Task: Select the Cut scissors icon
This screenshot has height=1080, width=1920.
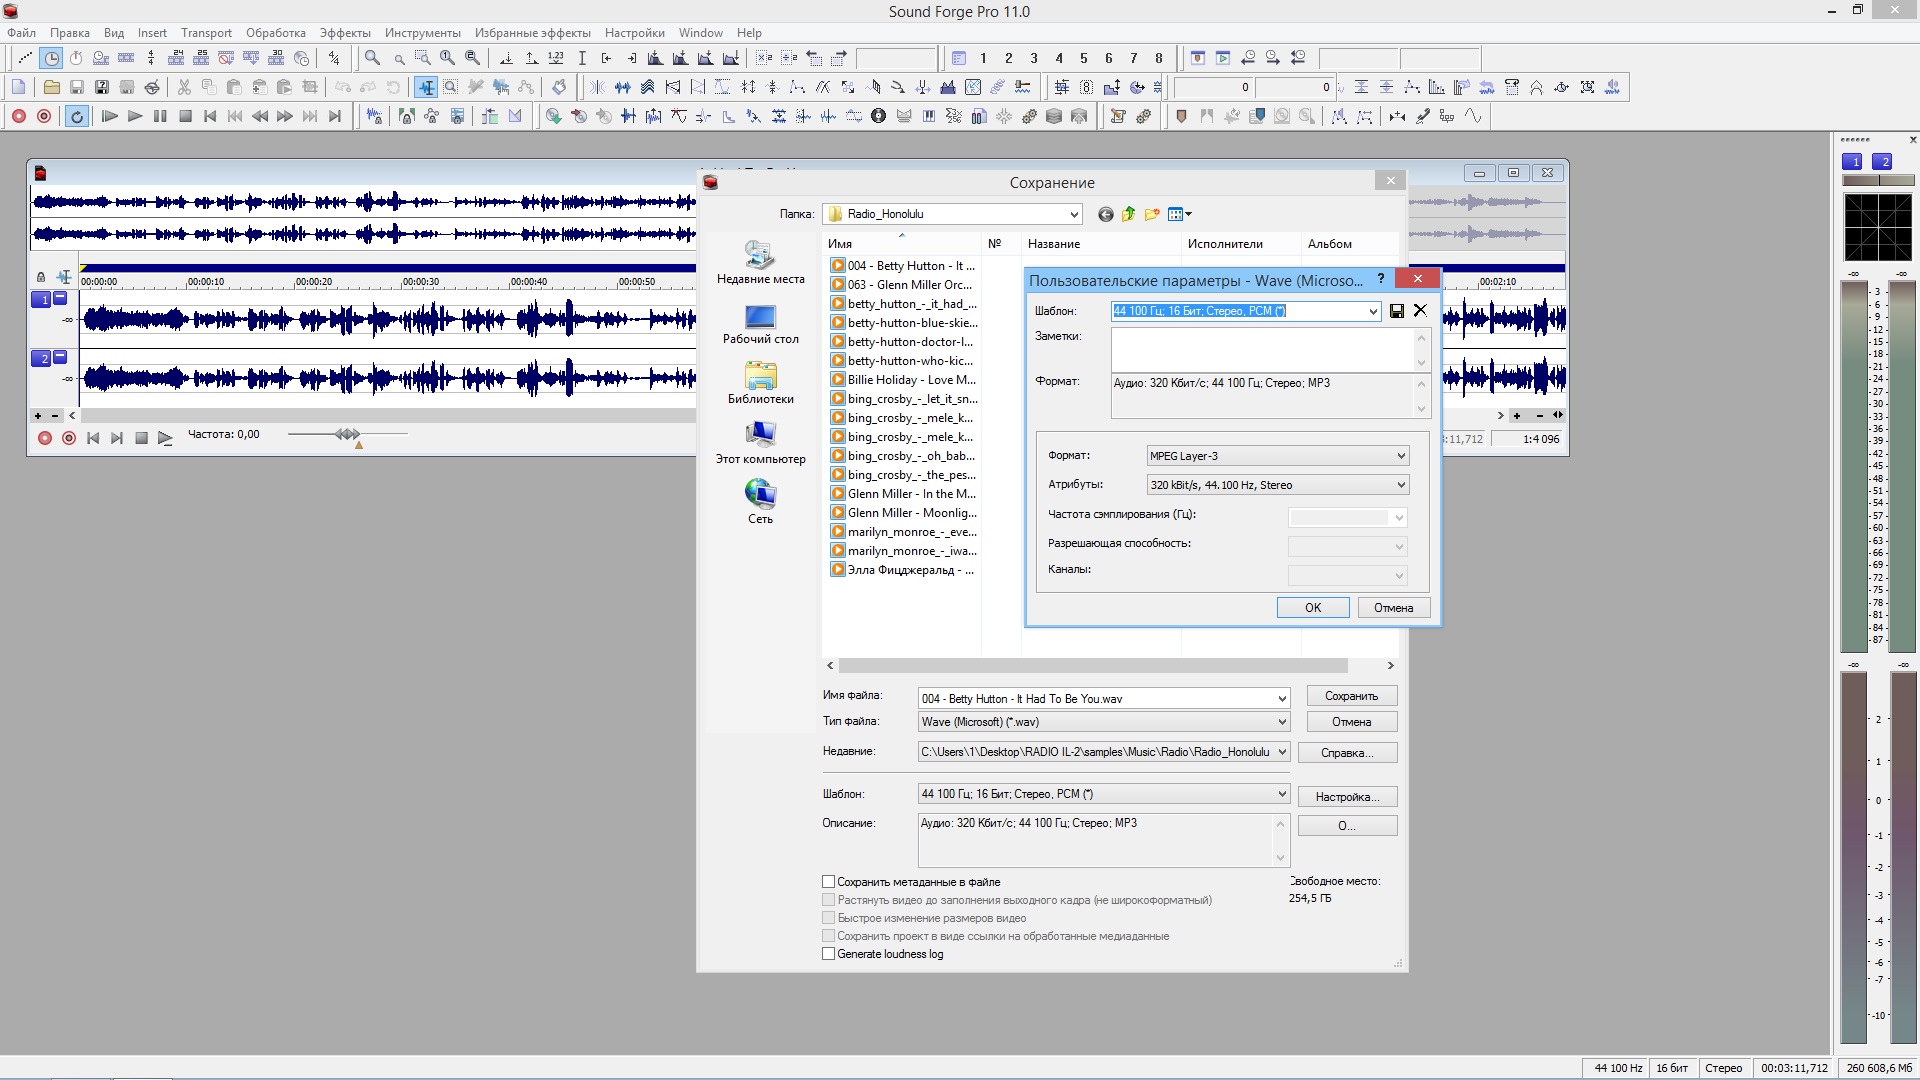Action: click(x=184, y=88)
